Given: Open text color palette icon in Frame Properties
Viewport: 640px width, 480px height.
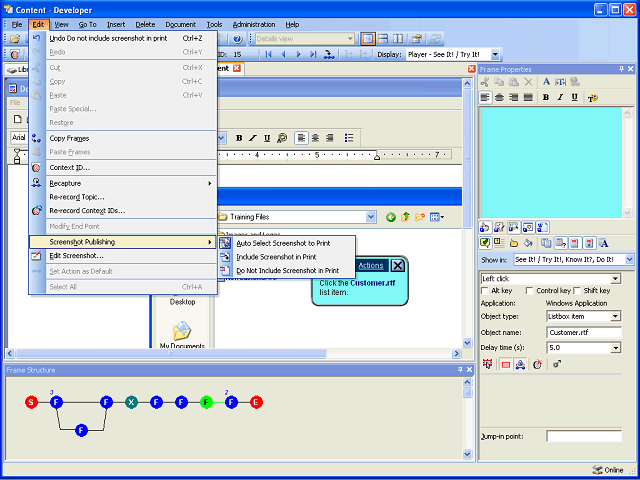Looking at the screenshot, I should click(x=593, y=98).
